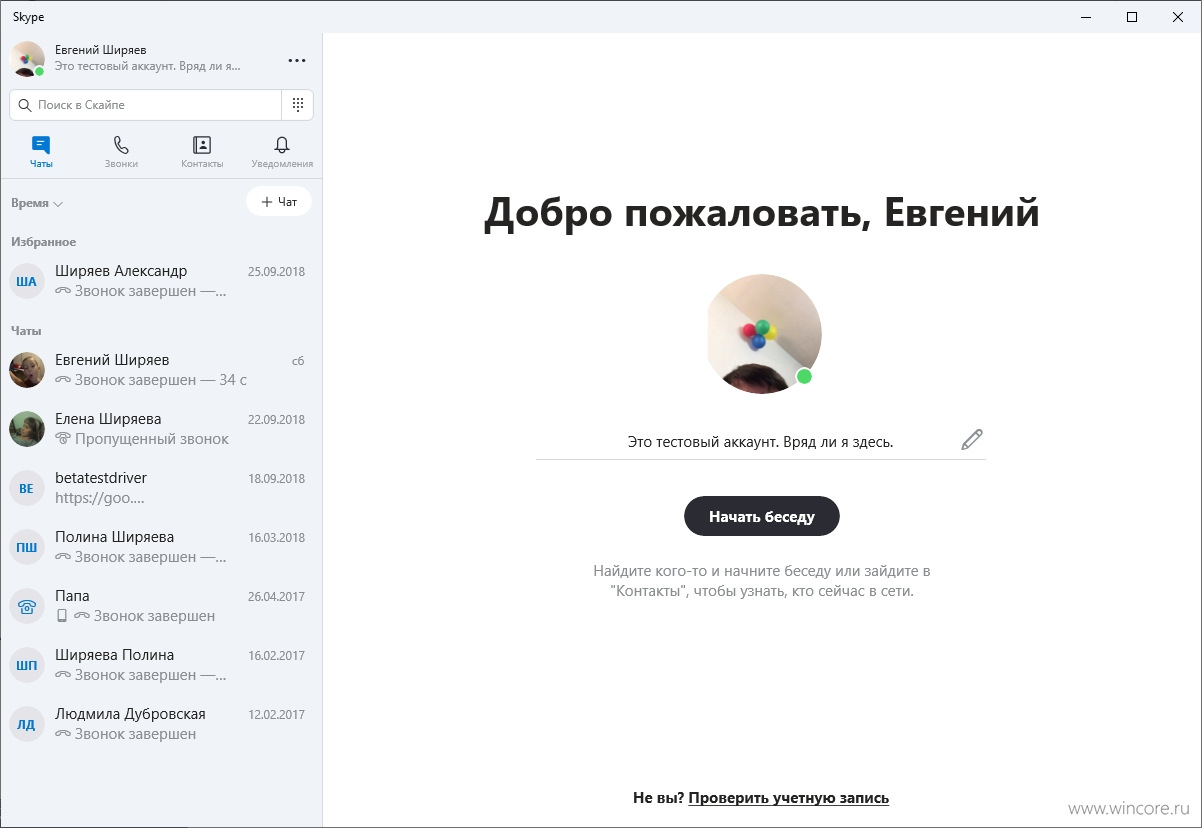The height and width of the screenshot is (828, 1202).
Task: Click the missed call icon under Елена Ширяева
Action: click(x=63, y=439)
